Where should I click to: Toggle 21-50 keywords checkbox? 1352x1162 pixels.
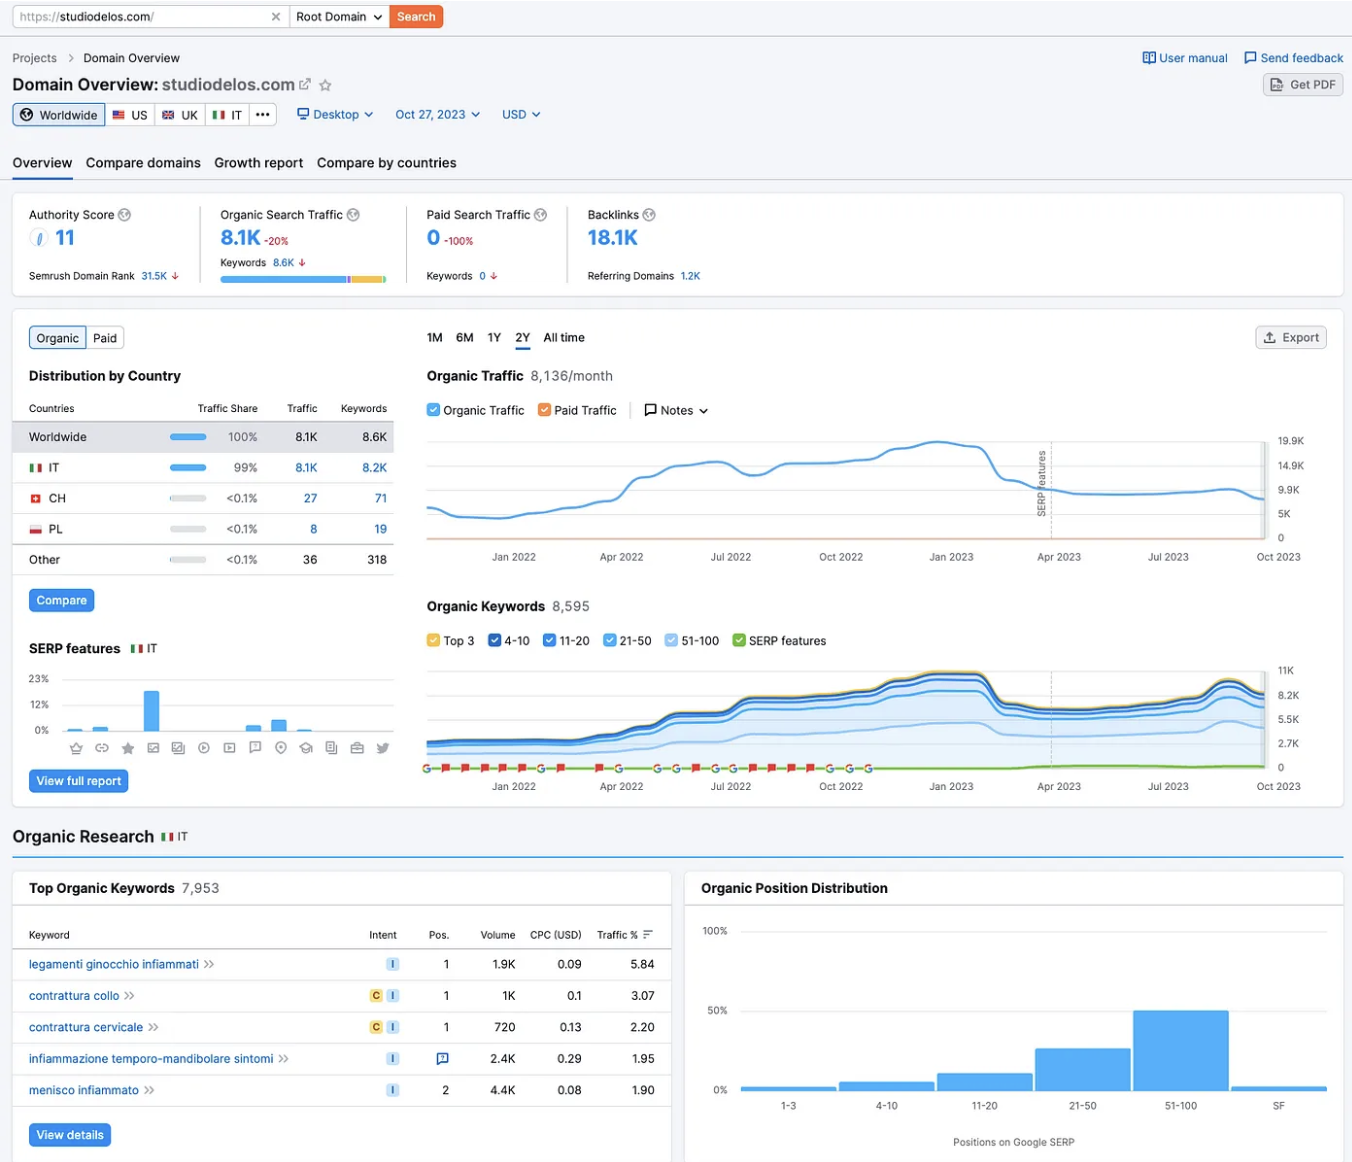609,641
